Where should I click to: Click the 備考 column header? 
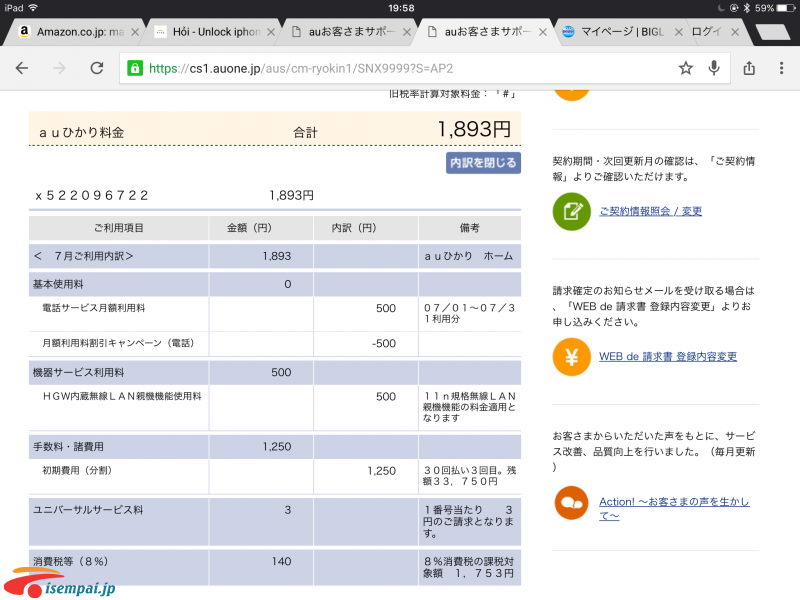tap(469, 228)
